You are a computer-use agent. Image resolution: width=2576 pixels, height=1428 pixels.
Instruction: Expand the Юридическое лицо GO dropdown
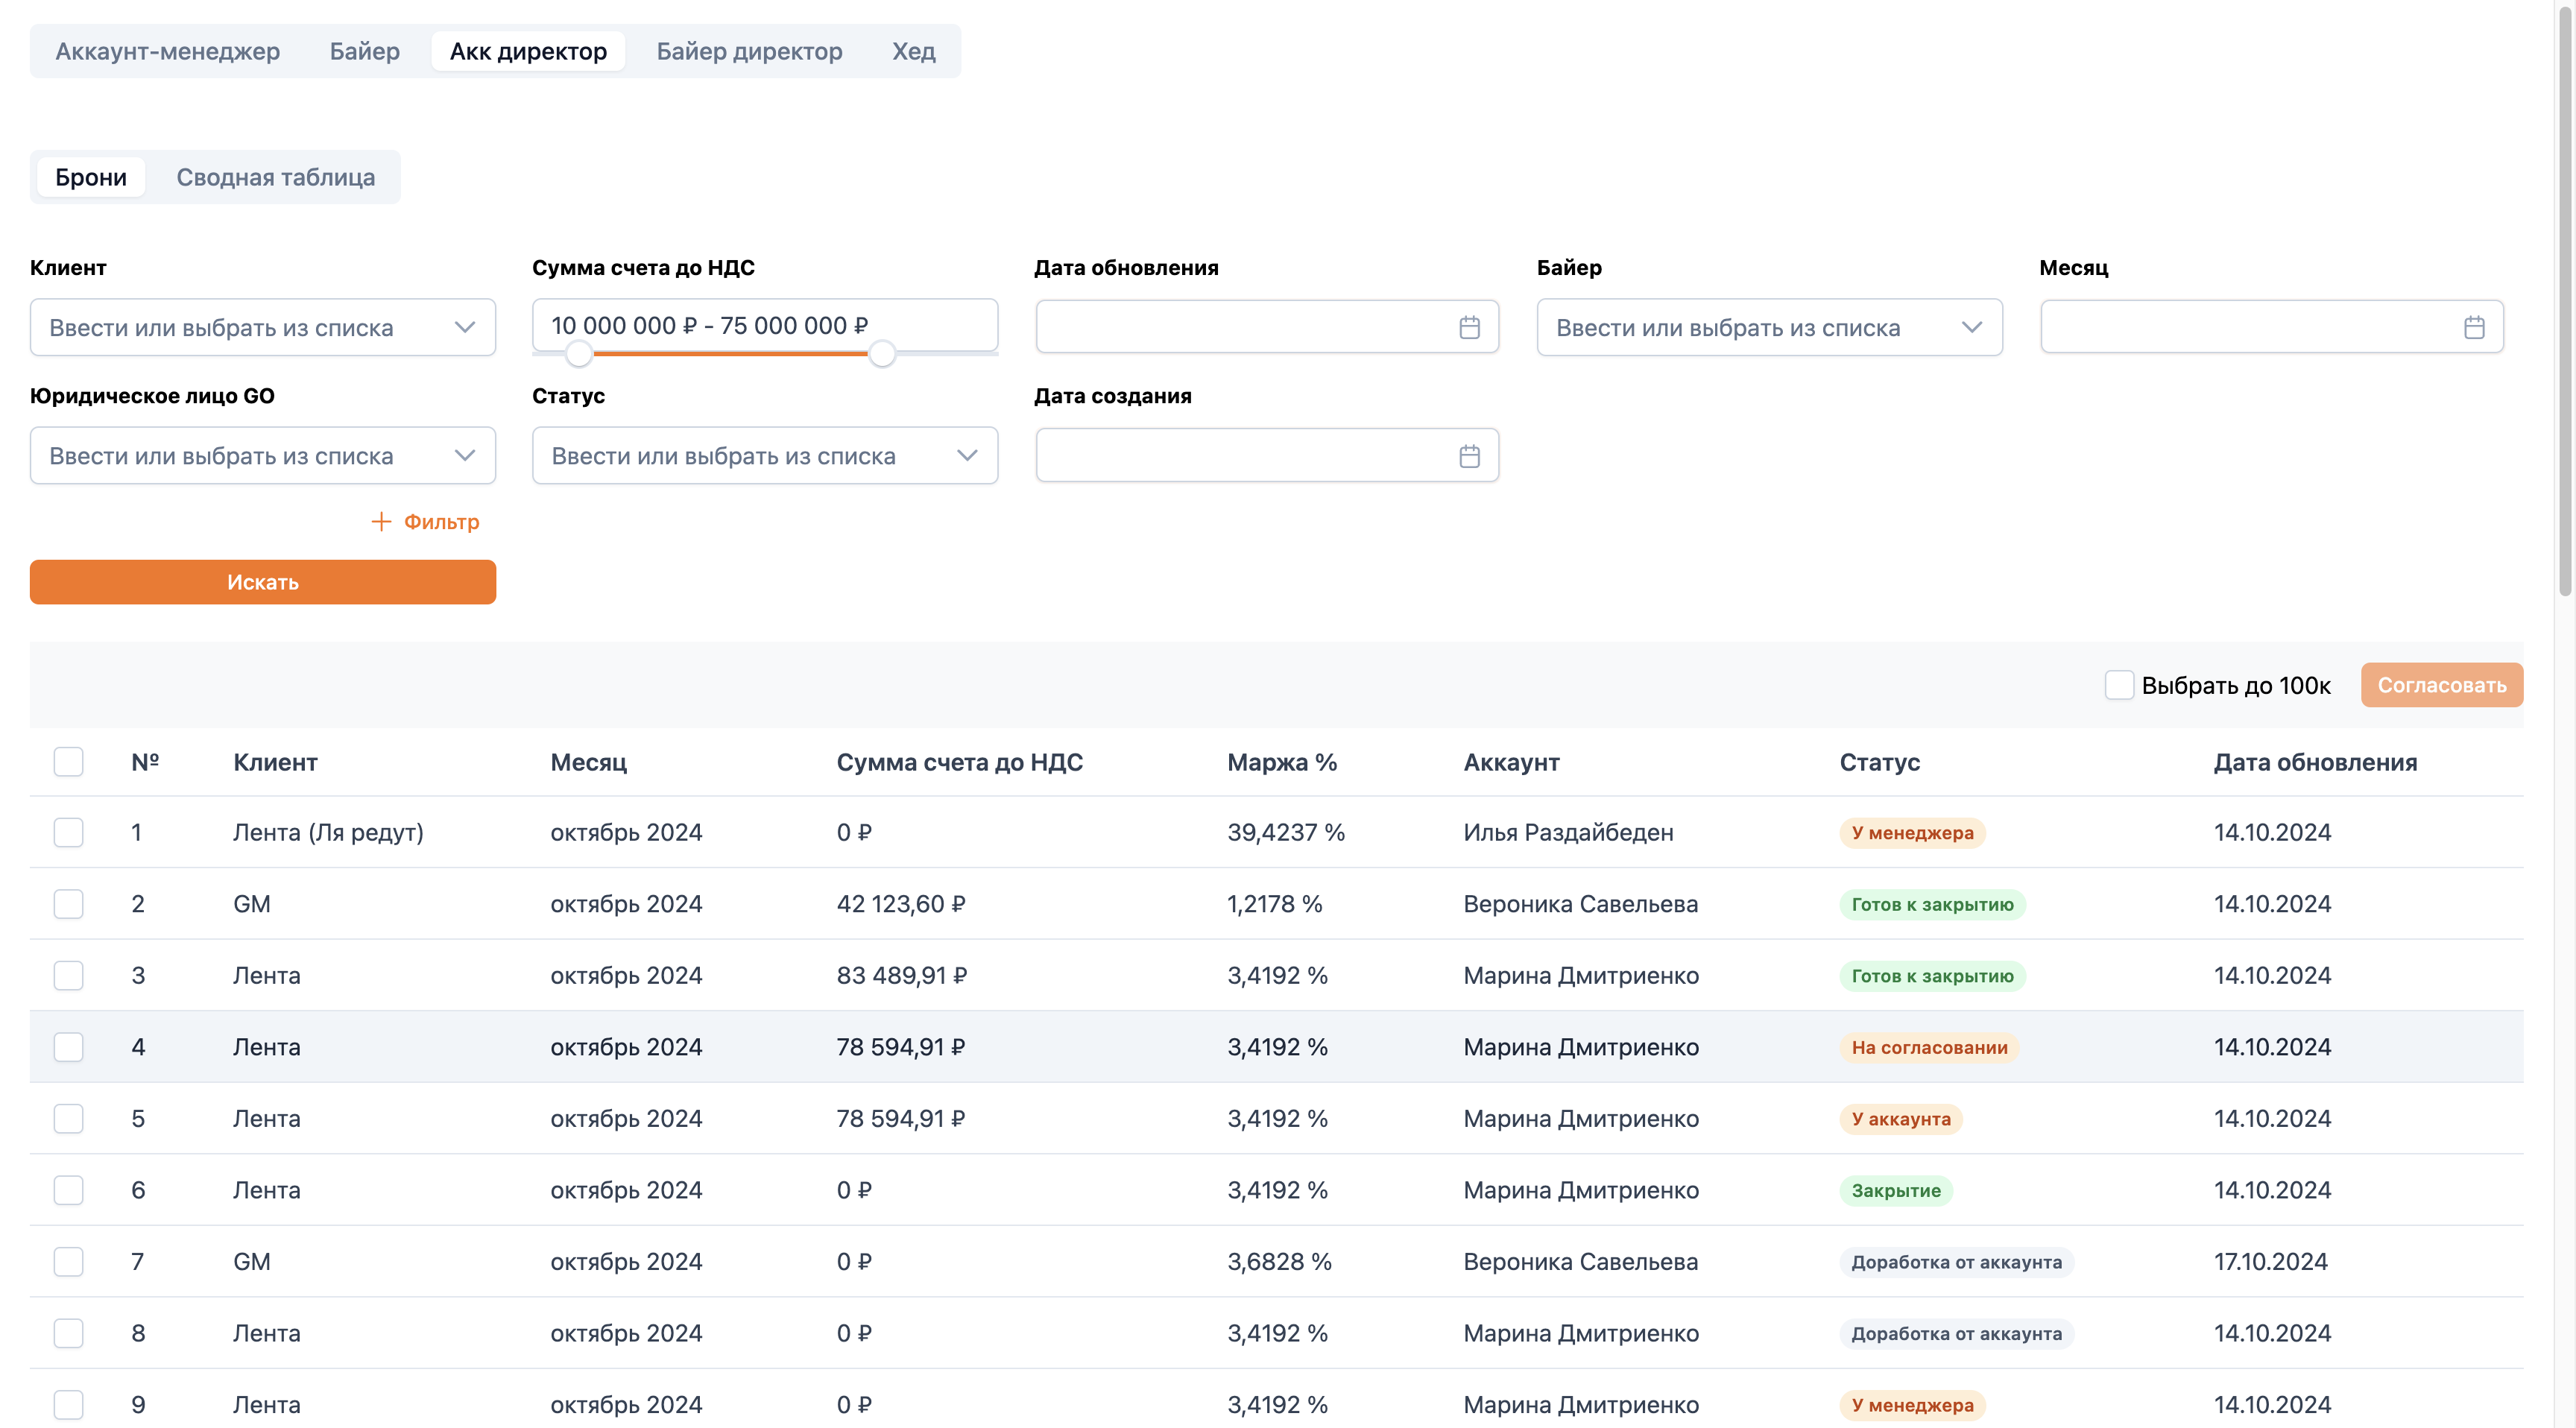tap(263, 456)
